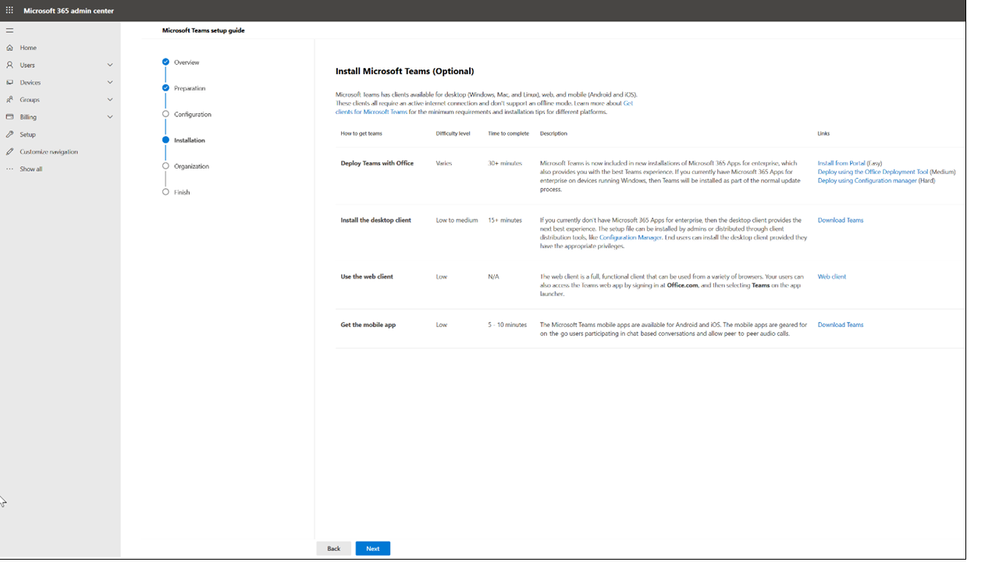The image size is (999, 562).
Task: Click the Next button
Action: (x=373, y=548)
